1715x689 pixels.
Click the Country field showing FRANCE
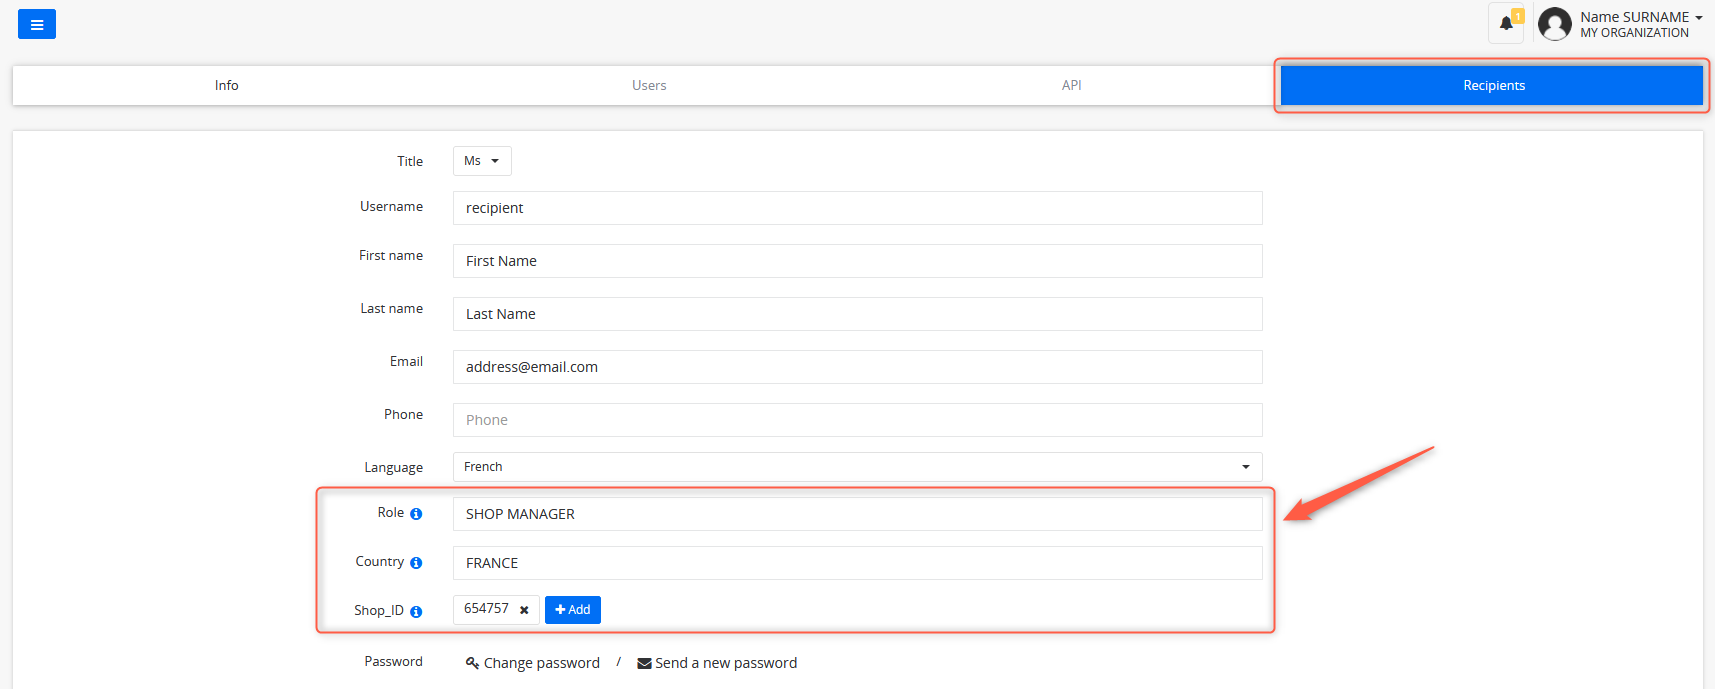pos(857,563)
